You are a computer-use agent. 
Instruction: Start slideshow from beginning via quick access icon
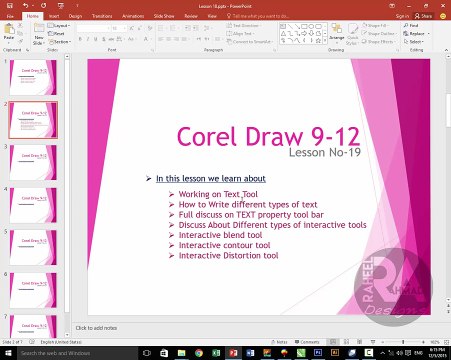61,6
